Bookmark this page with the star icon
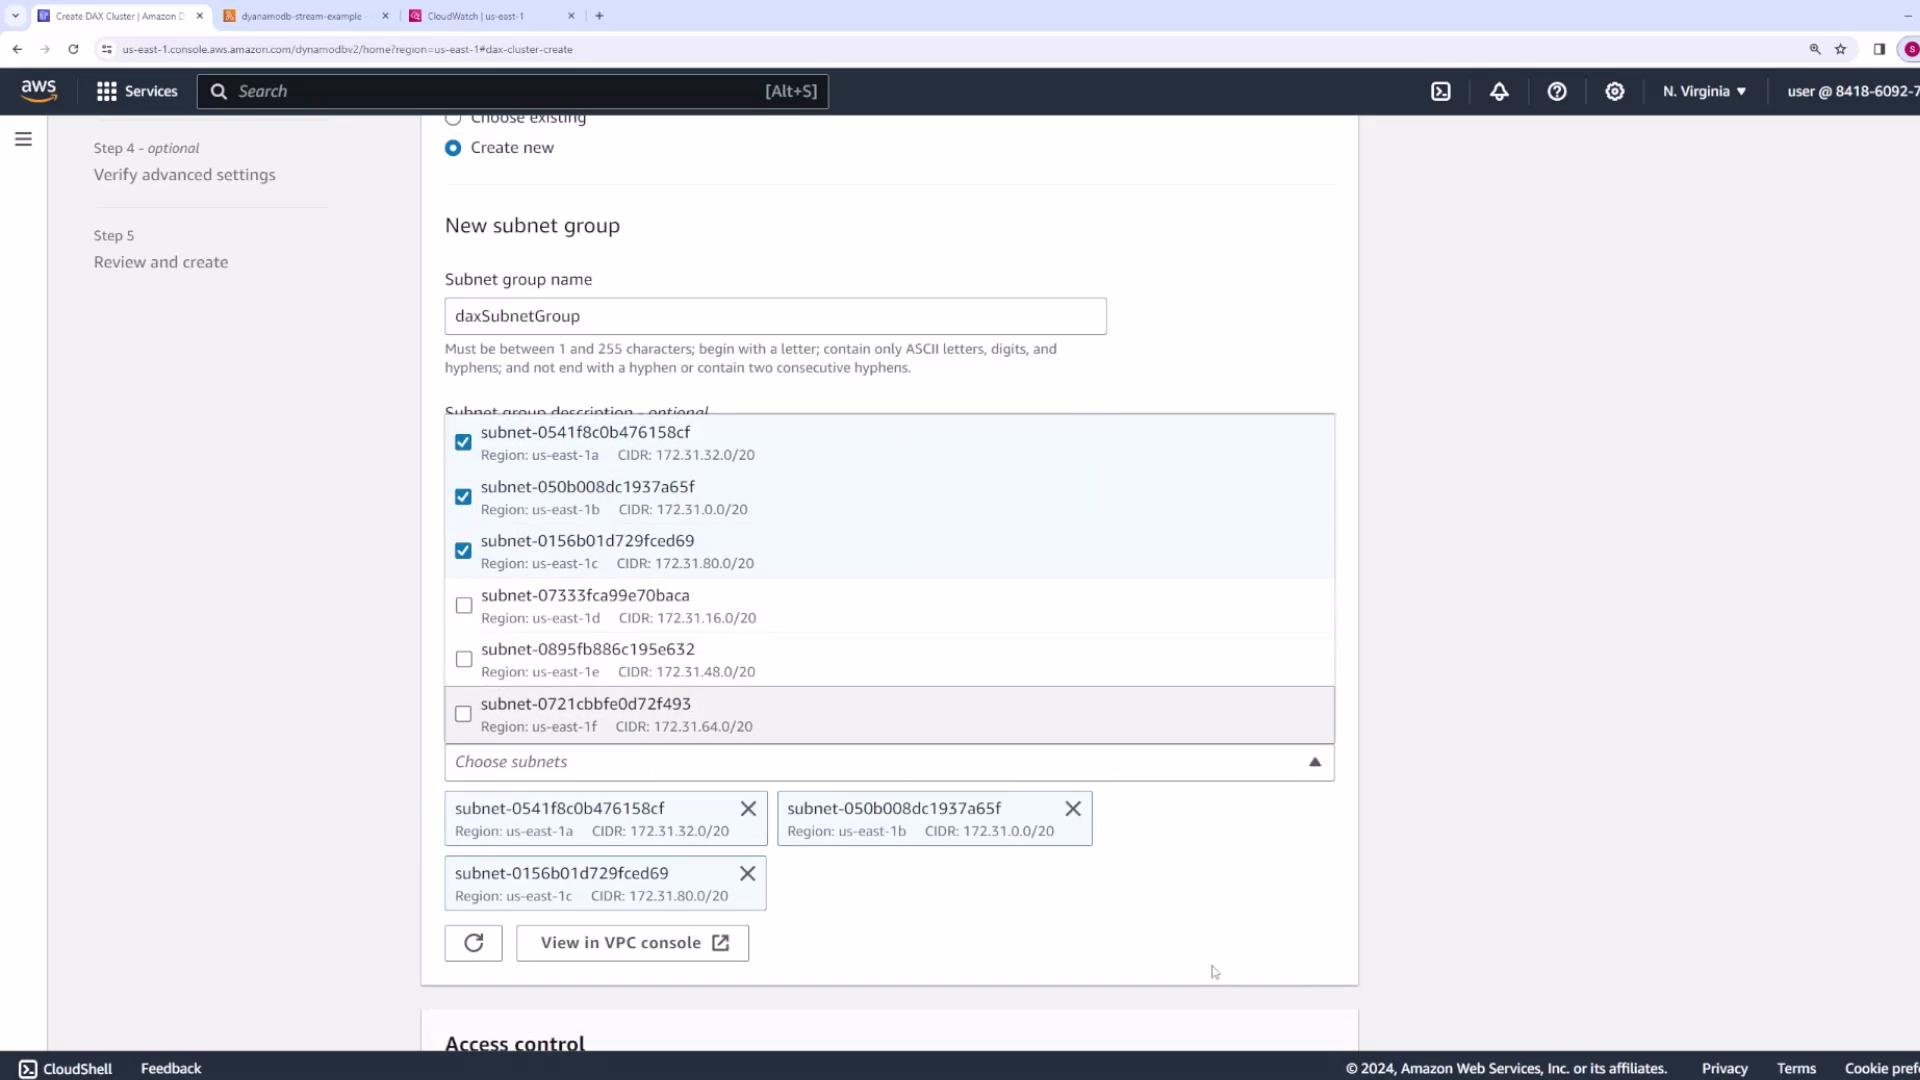1920x1080 pixels. pos(1841,49)
